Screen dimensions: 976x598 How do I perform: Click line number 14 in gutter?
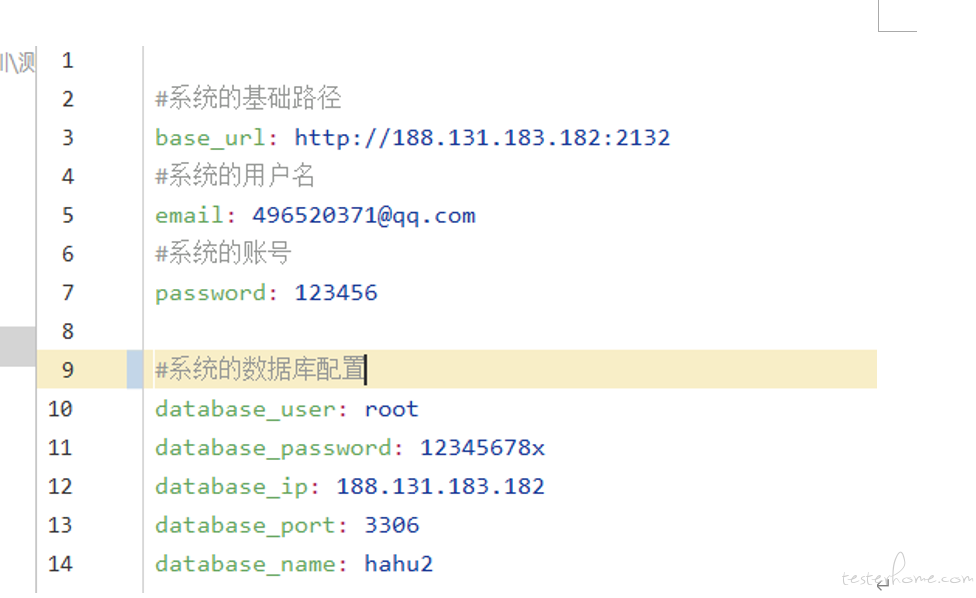tap(60, 564)
